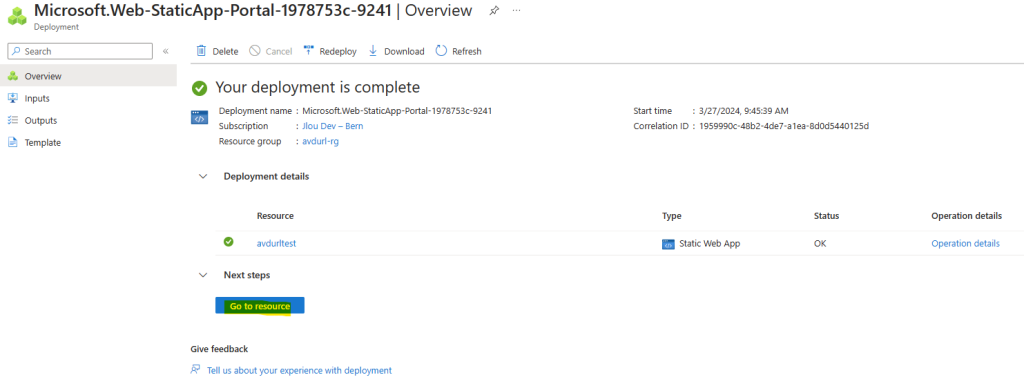Screen dimensions: 1024x386
Task: Click the Download arrow icon
Action: [x=373, y=51]
